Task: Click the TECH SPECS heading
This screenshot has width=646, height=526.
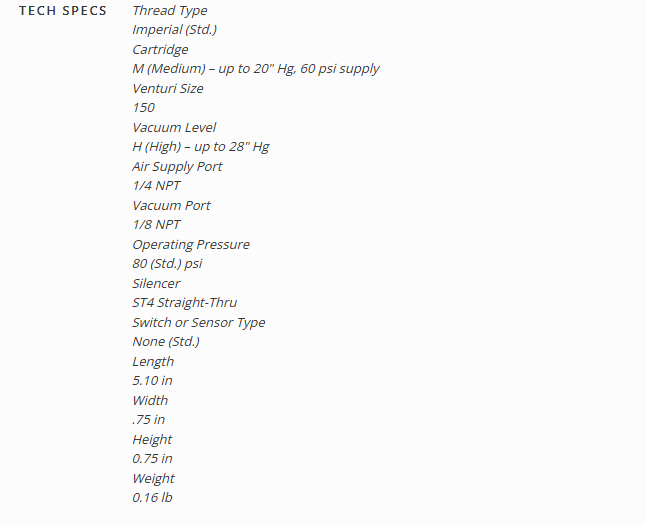Action: 63,11
